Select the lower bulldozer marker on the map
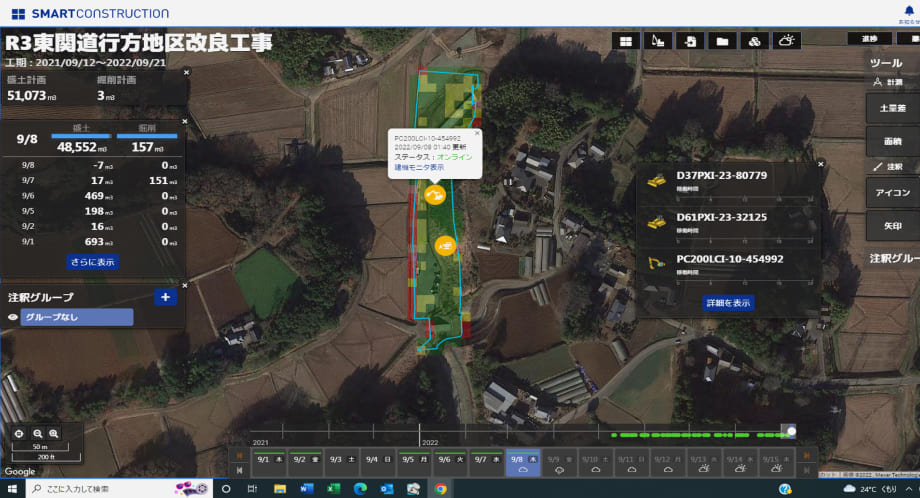Image resolution: width=920 pixels, height=498 pixels. point(445,245)
